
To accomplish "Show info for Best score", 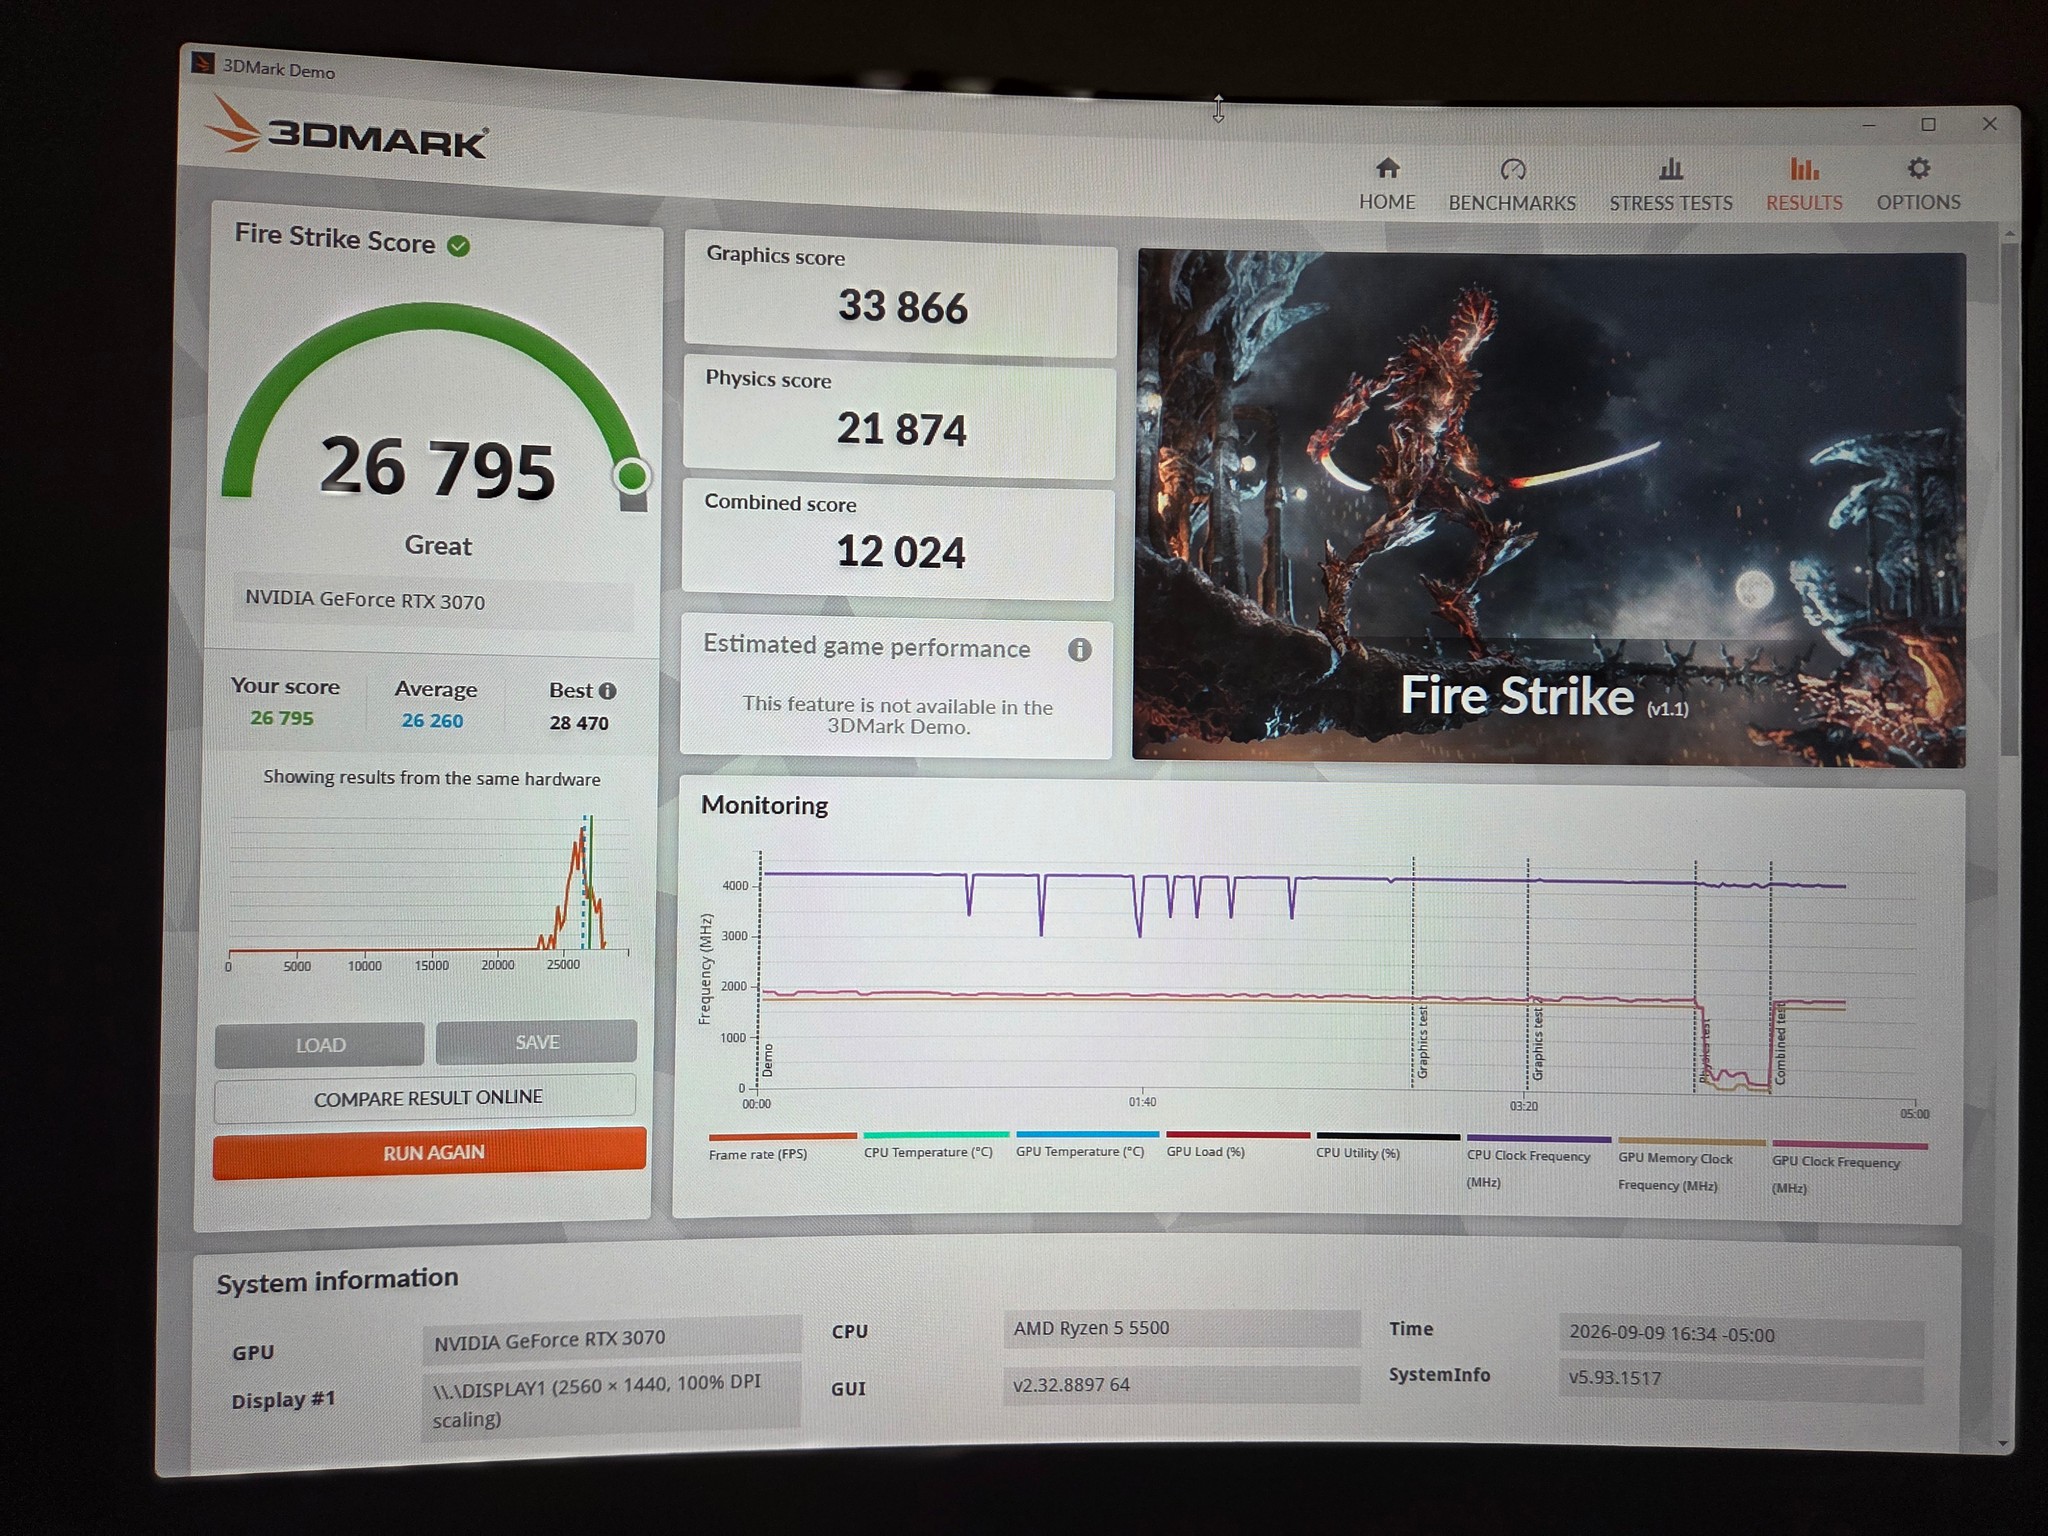I will pos(607,691).
